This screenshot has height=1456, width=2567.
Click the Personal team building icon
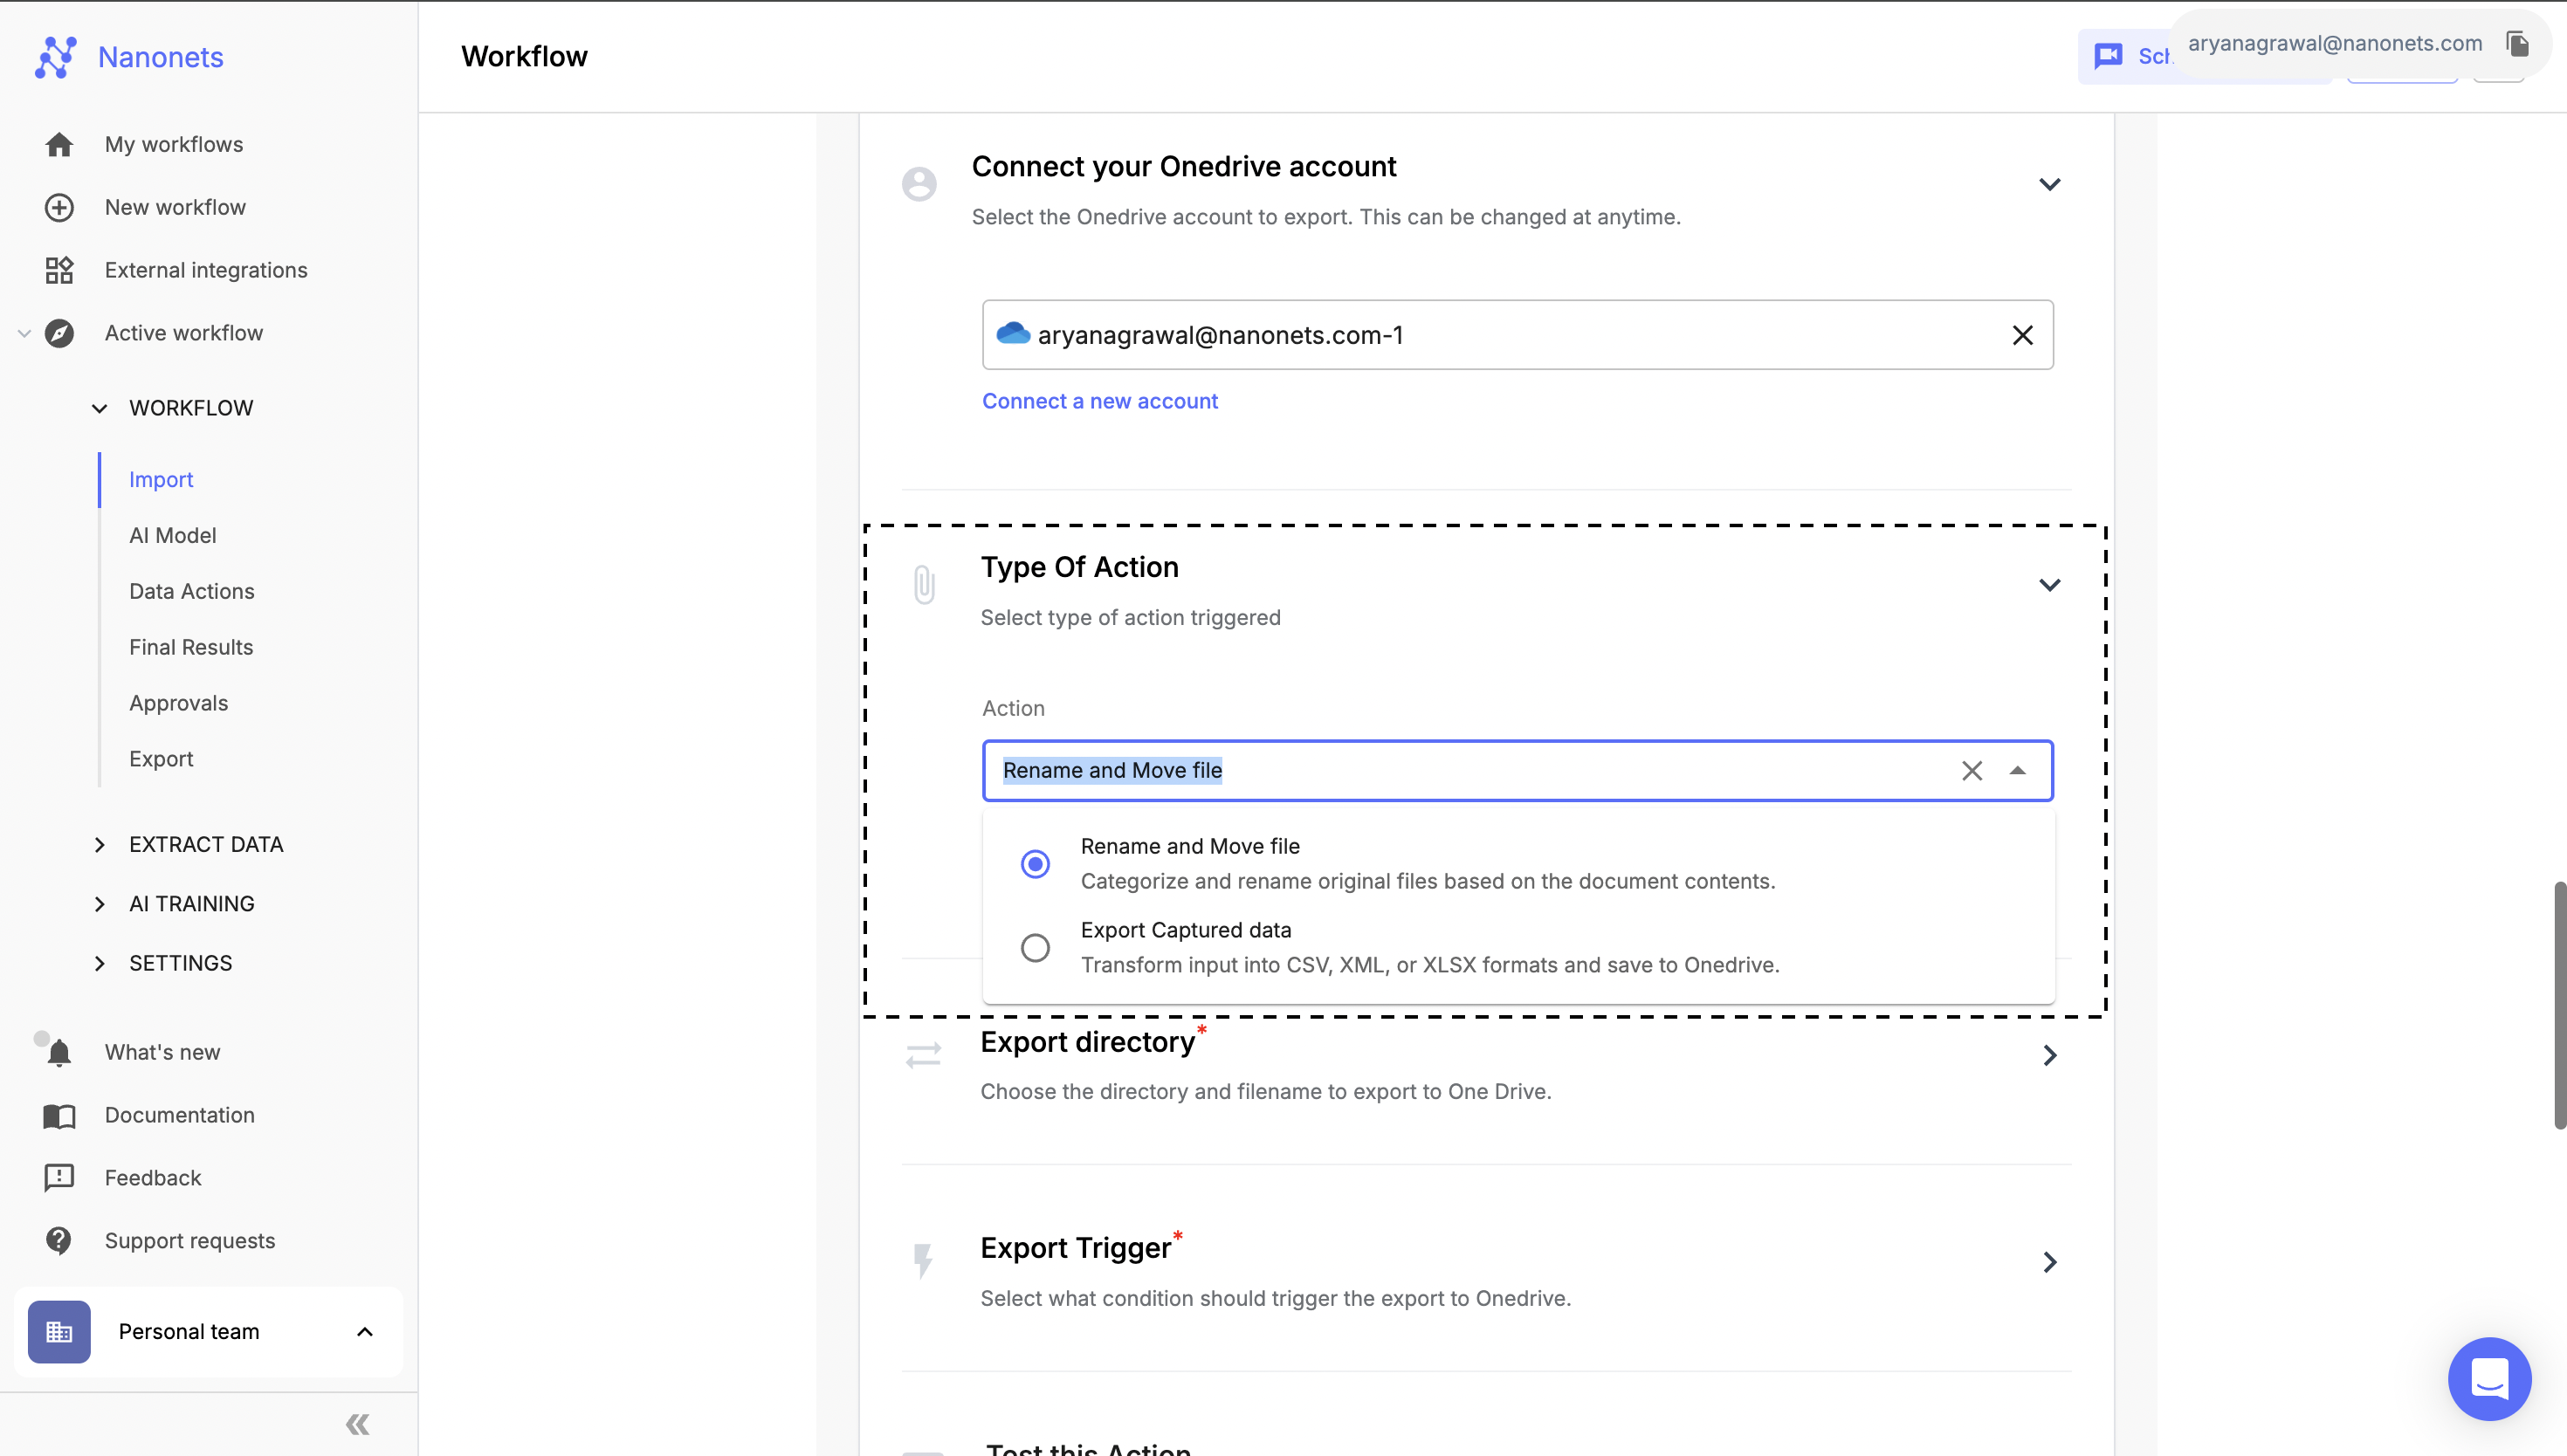point(59,1332)
